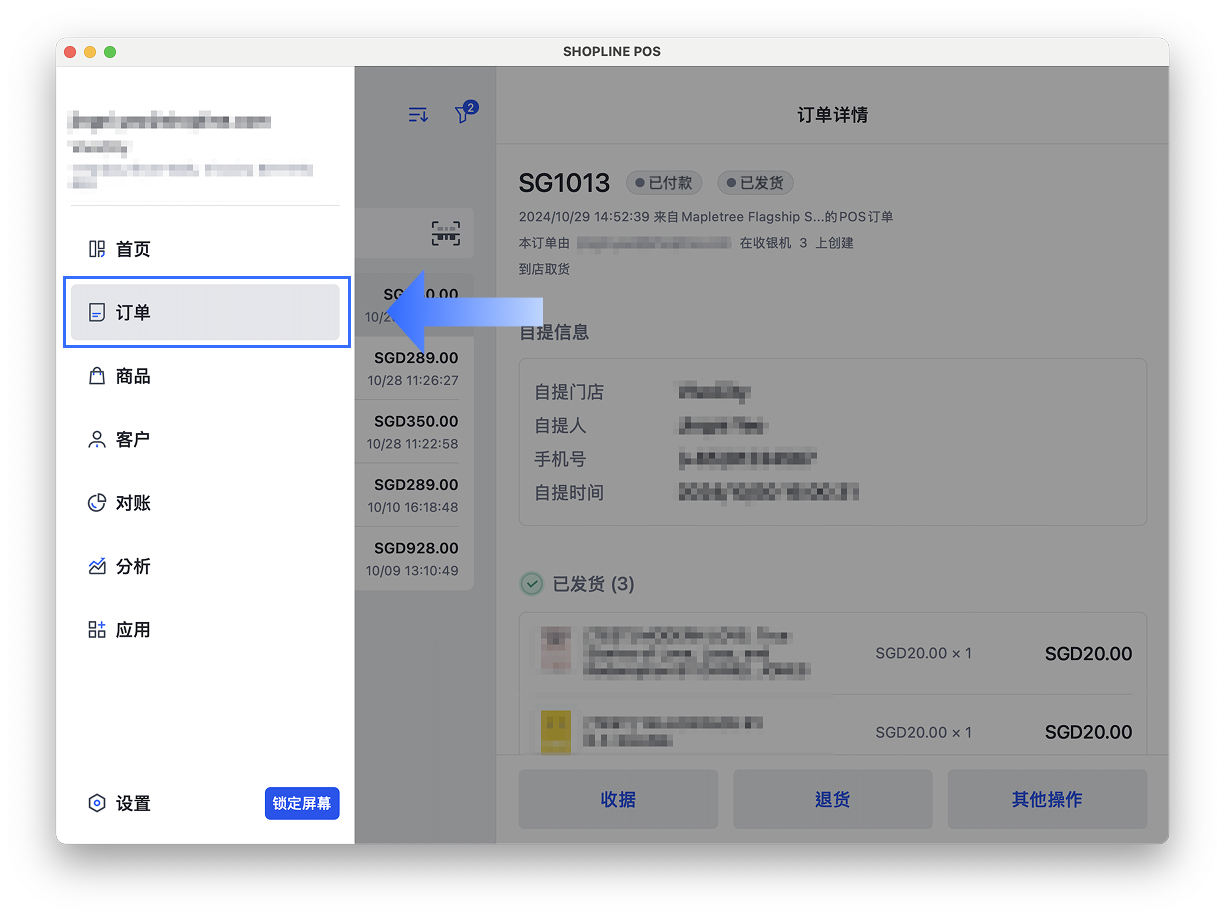Image resolution: width=1225 pixels, height=918 pixels.
Task: Click the 手机号 phone number label
Action: (560, 459)
